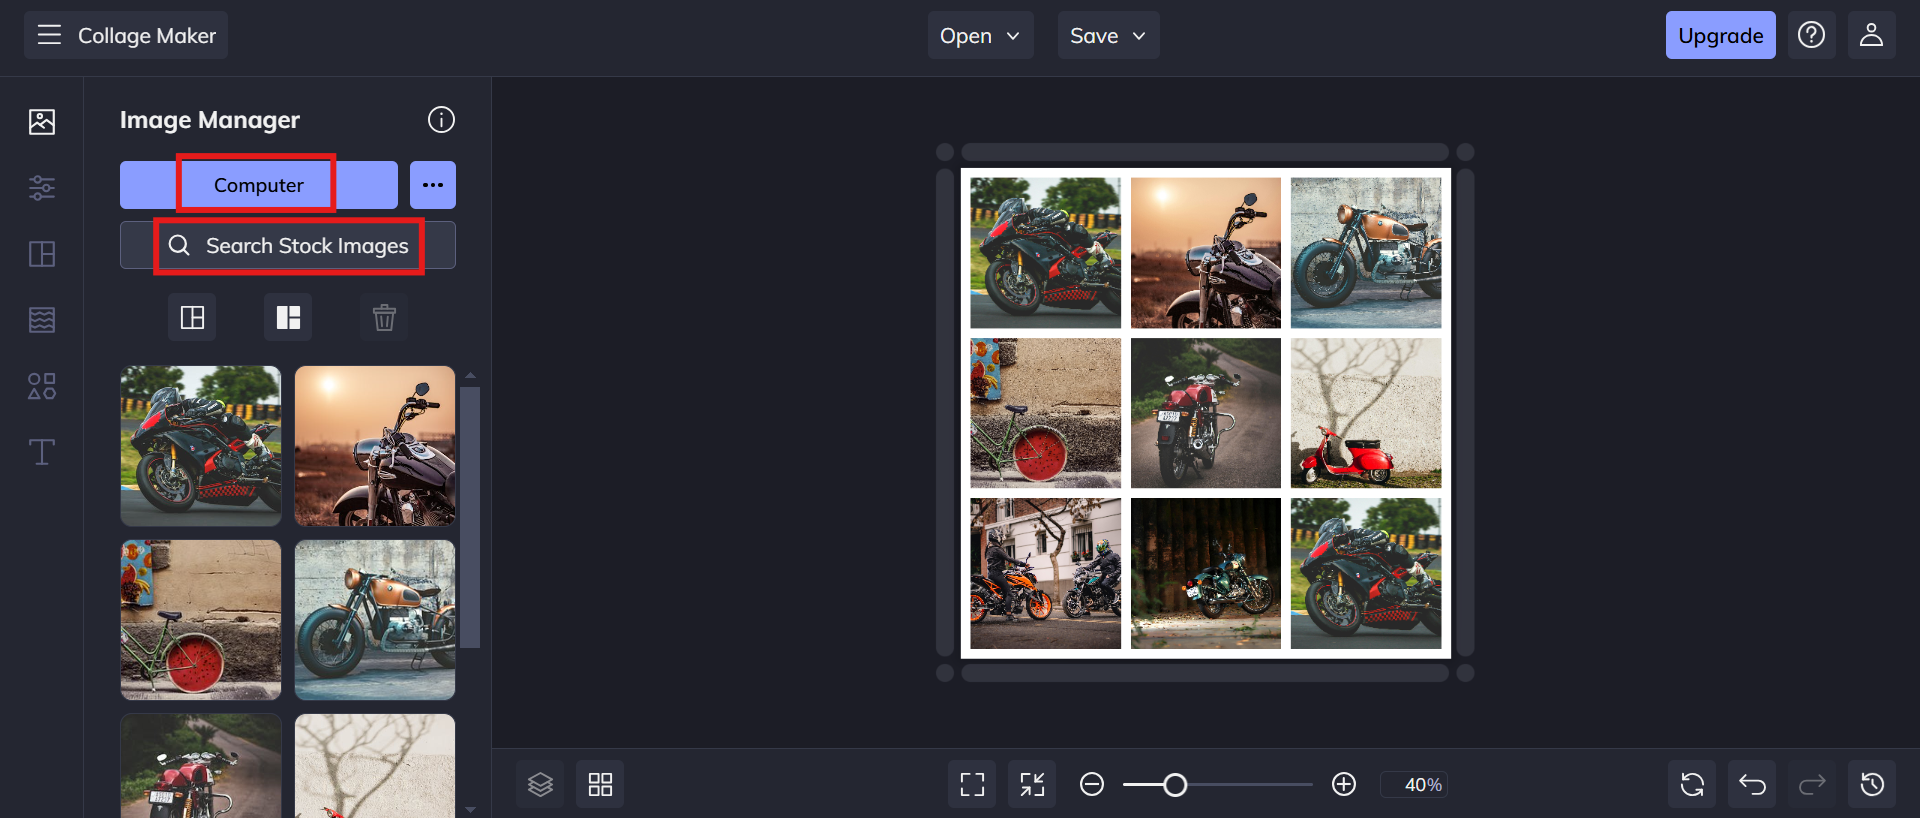Click the Image Manager heading
This screenshot has height=818, width=1920.
[x=210, y=120]
